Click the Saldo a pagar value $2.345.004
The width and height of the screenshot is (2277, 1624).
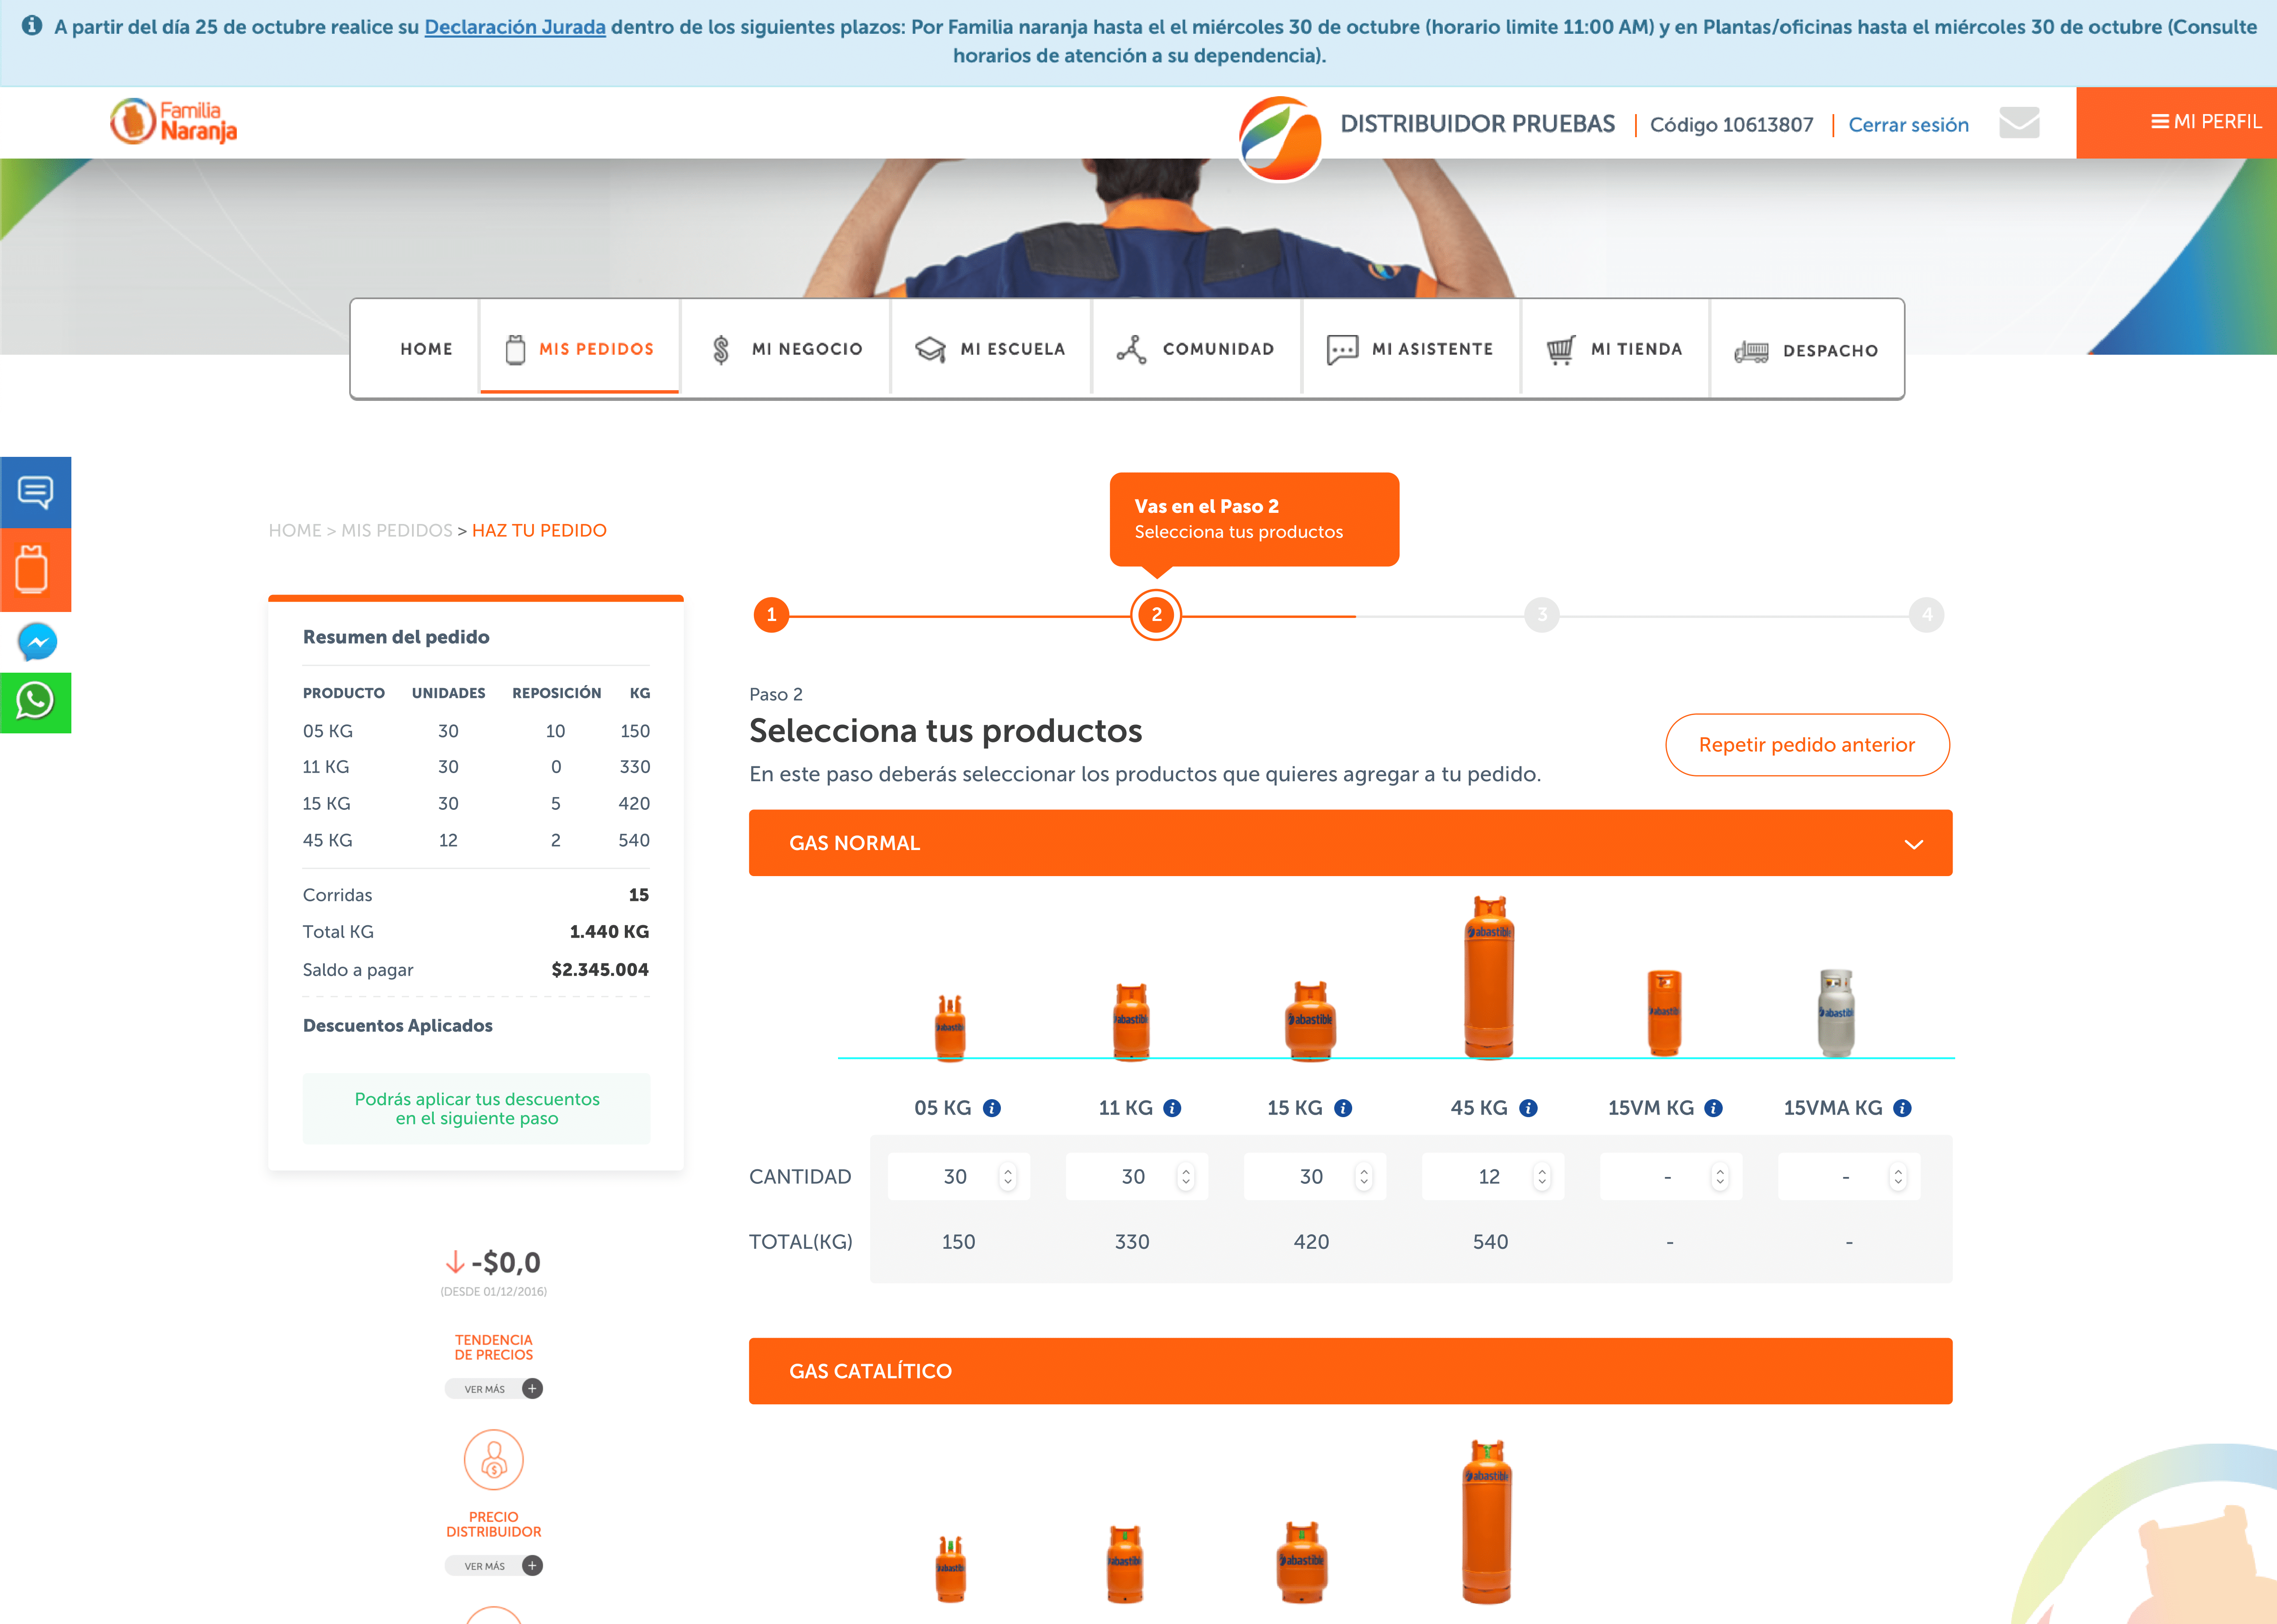600,970
